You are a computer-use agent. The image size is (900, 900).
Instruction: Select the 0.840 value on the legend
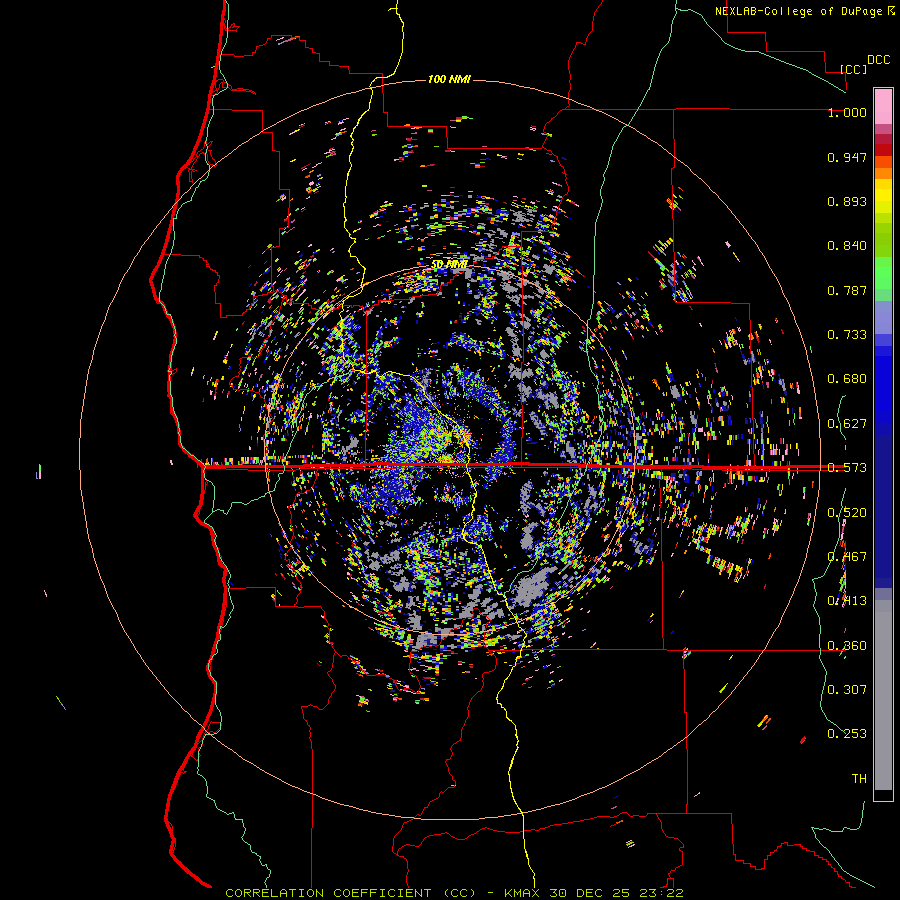(847, 246)
